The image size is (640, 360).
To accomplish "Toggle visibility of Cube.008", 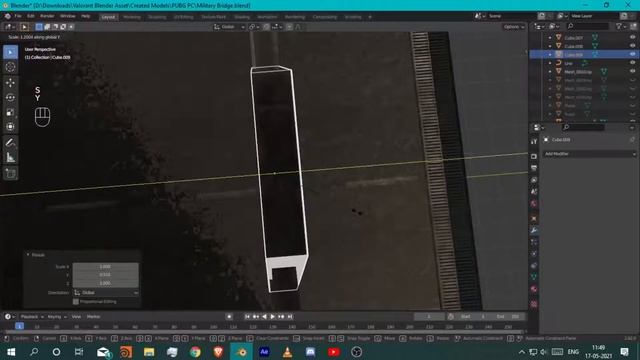I will [x=633, y=46].
